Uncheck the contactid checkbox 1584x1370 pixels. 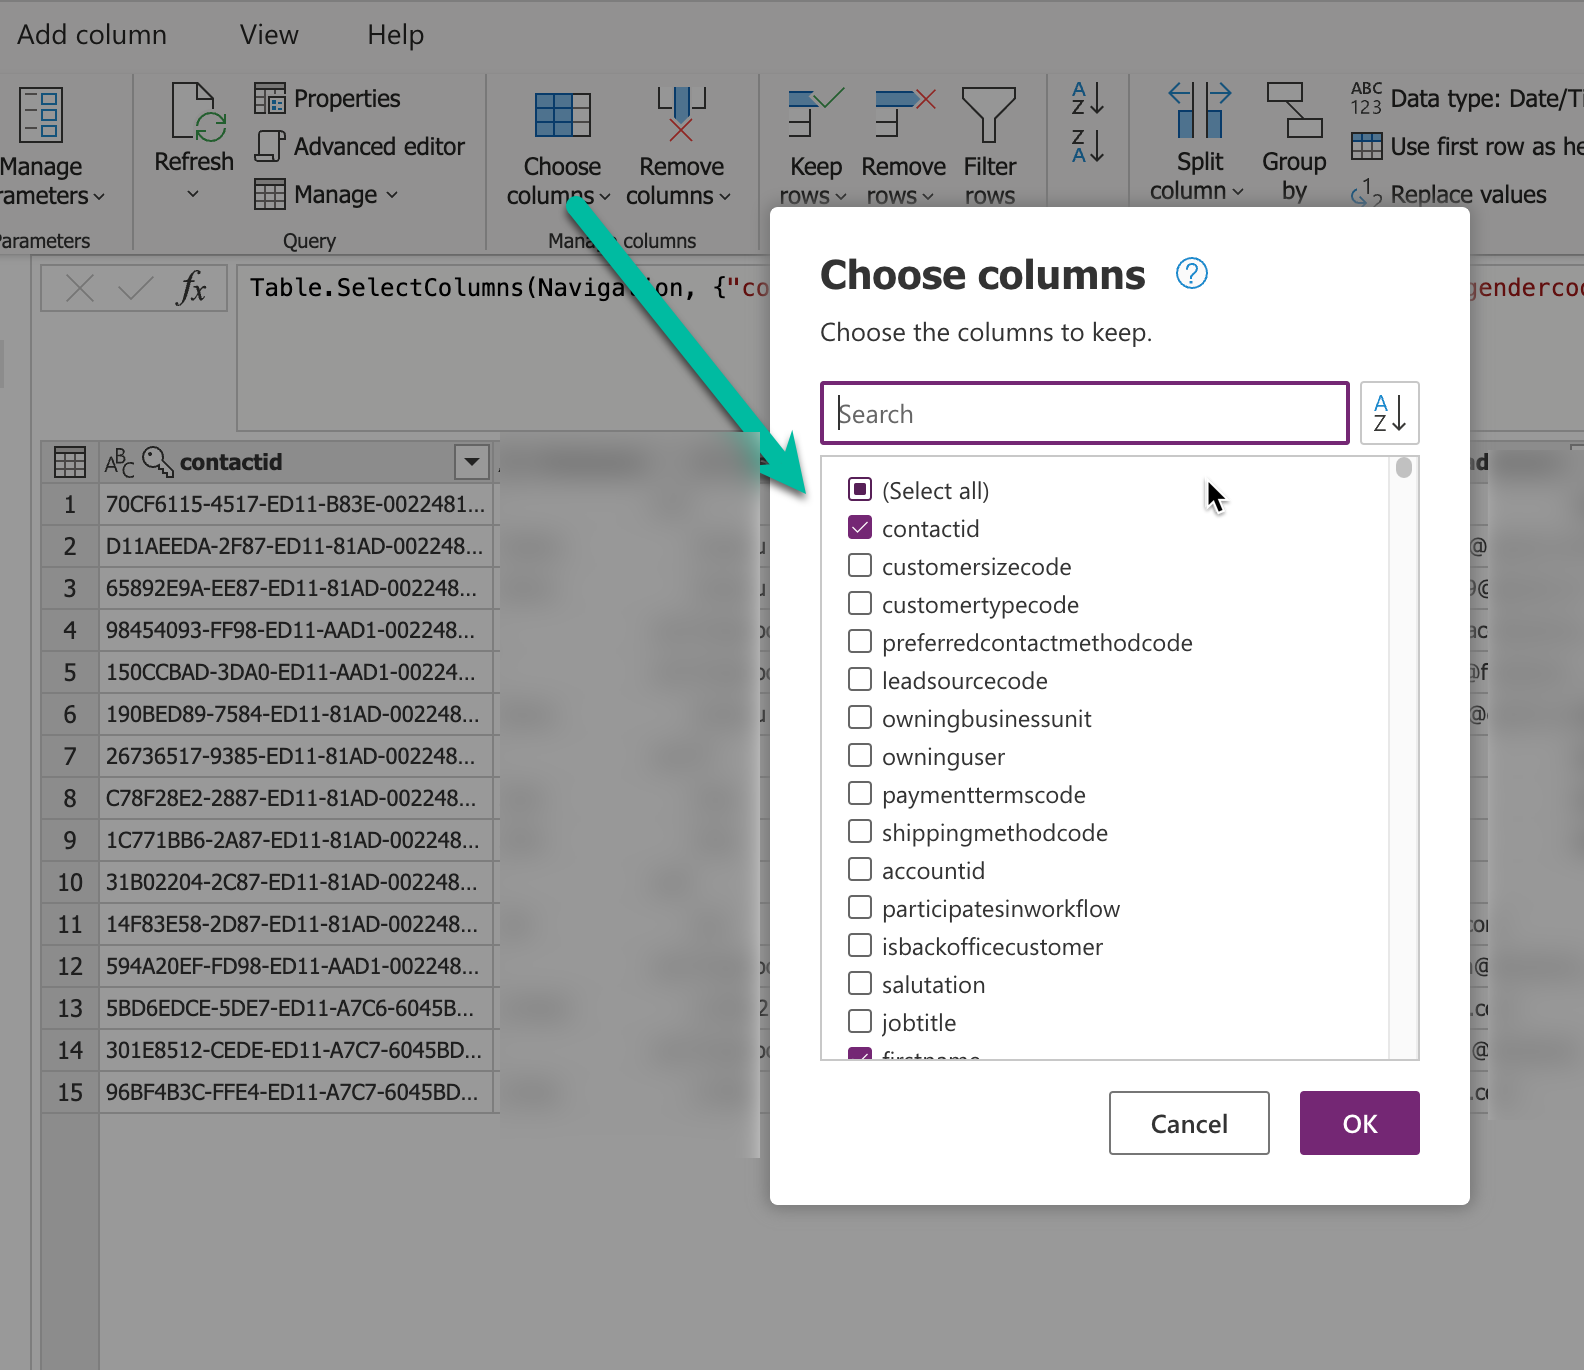coord(860,527)
